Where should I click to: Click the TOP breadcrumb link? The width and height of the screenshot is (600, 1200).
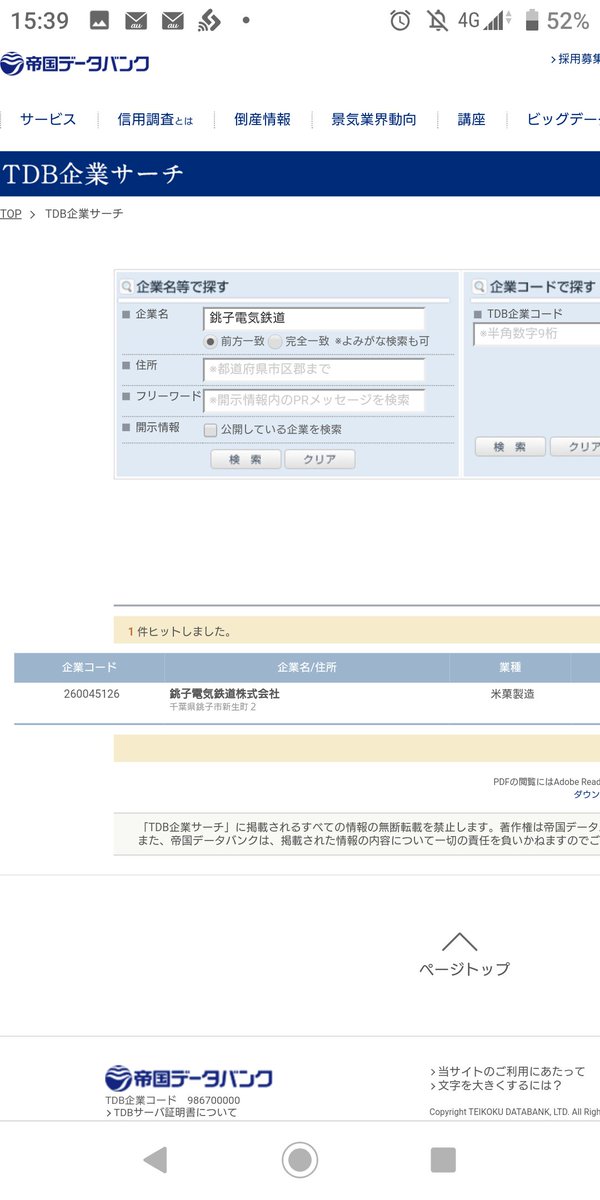[11, 214]
